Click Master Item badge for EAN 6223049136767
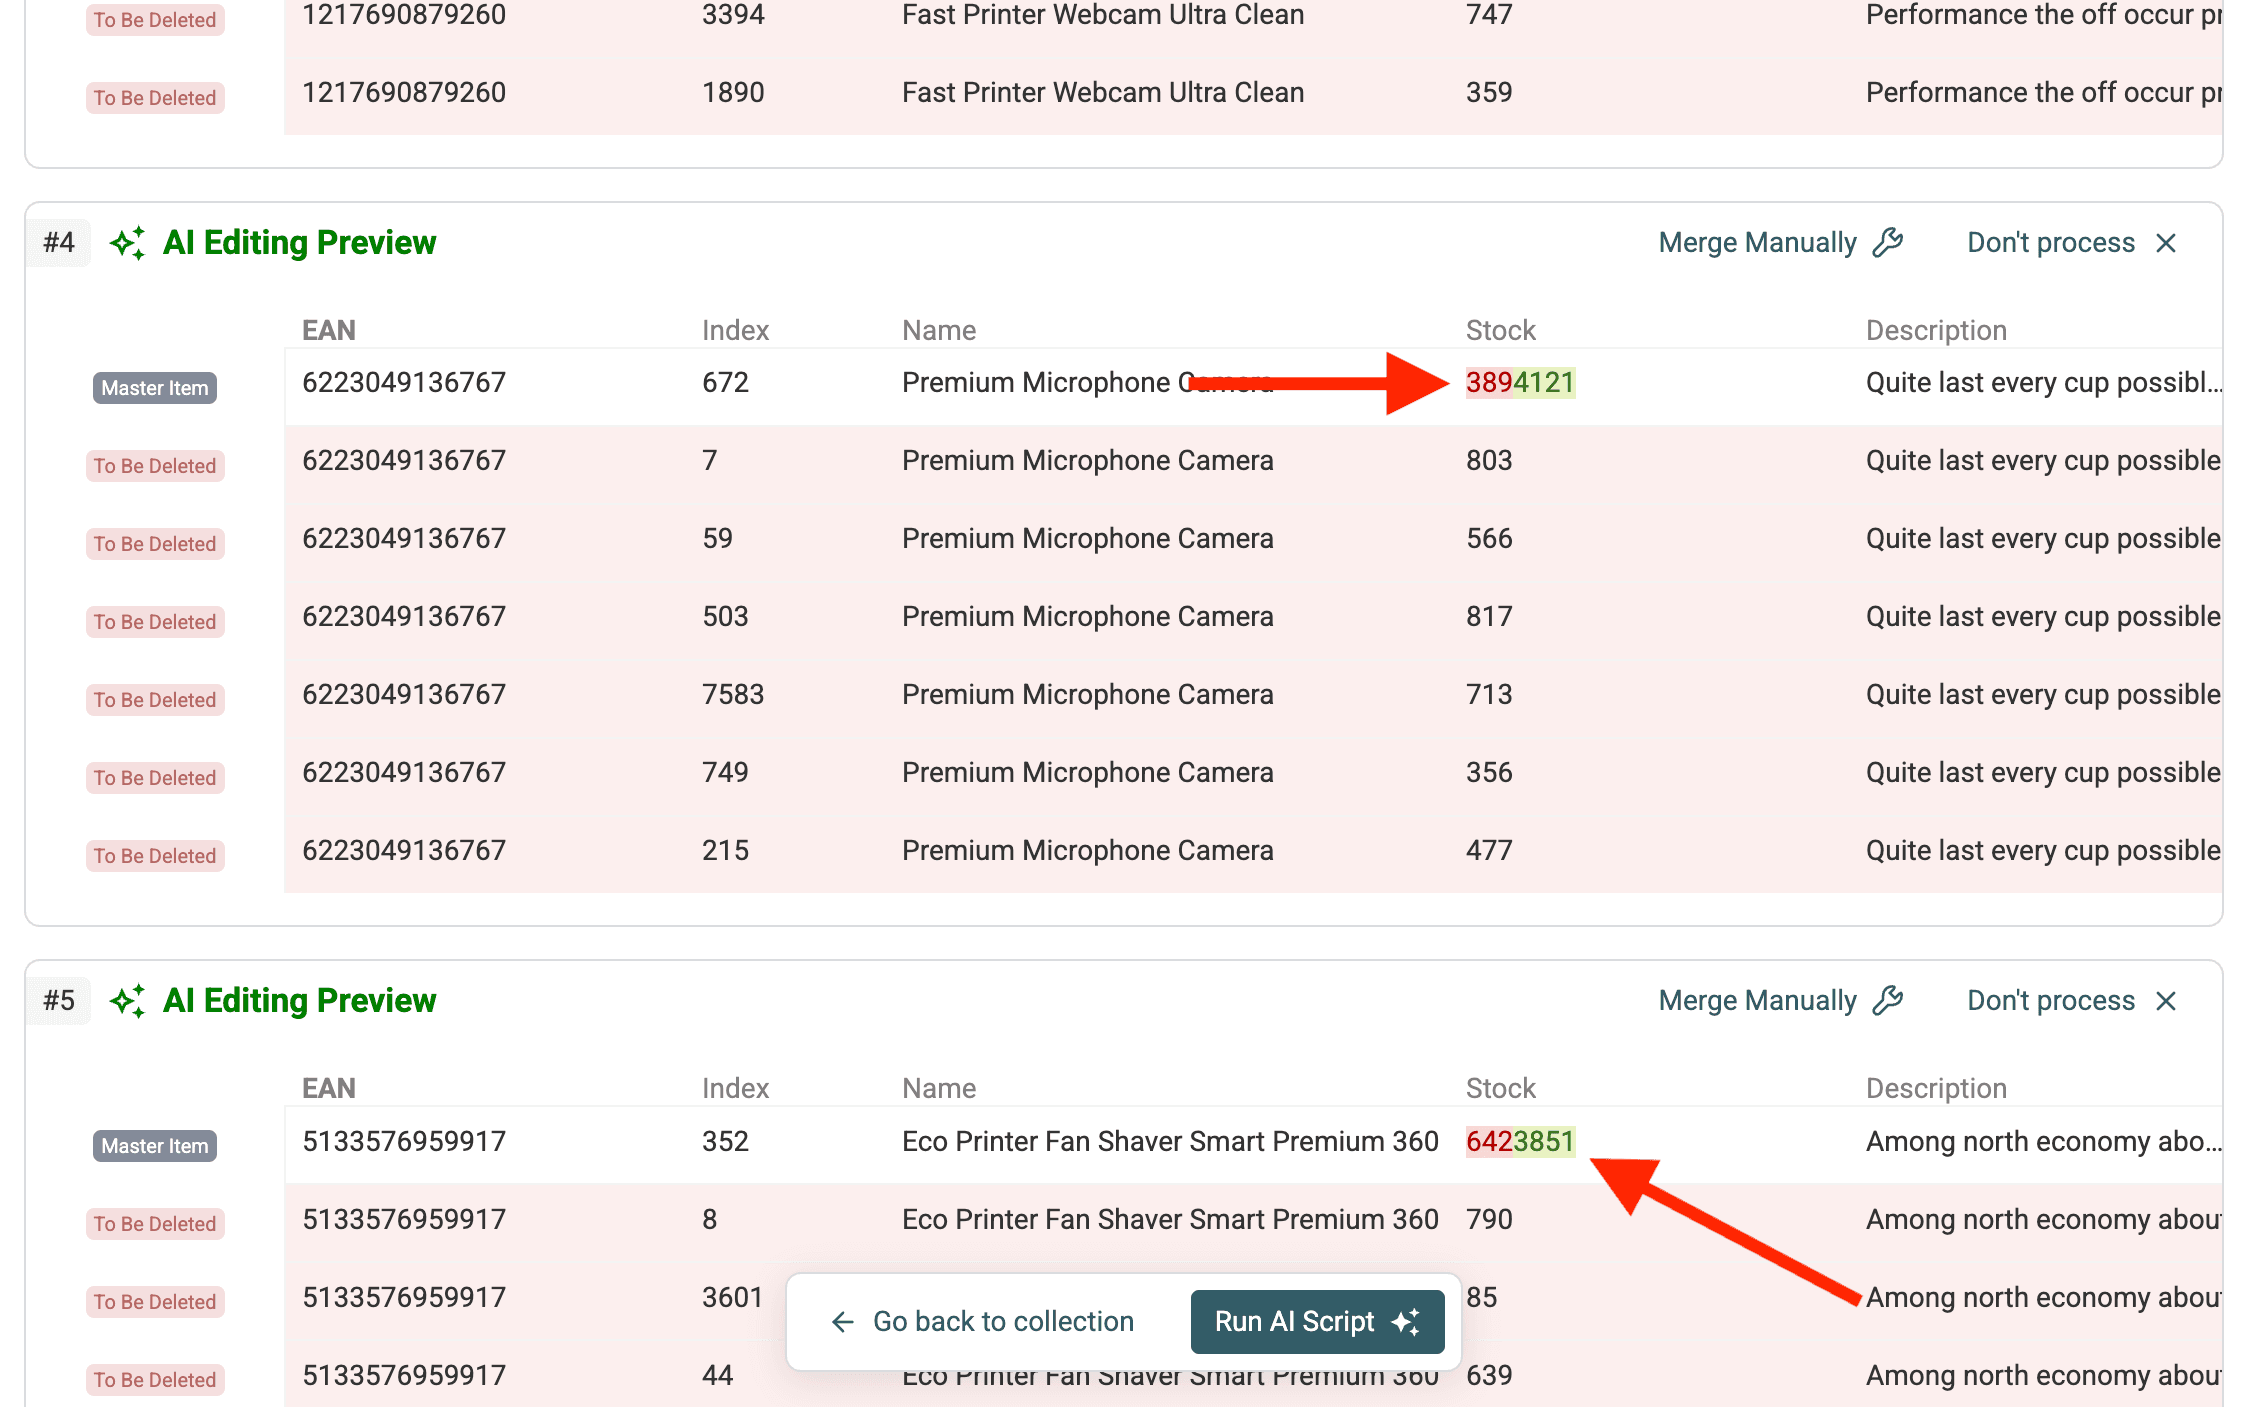The image size is (2249, 1407). (155, 388)
